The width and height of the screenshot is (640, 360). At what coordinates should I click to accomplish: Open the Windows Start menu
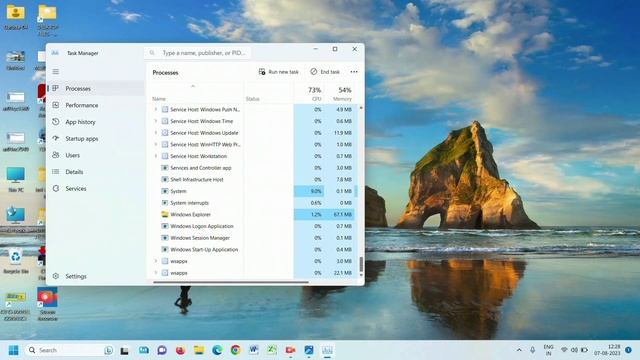13,350
